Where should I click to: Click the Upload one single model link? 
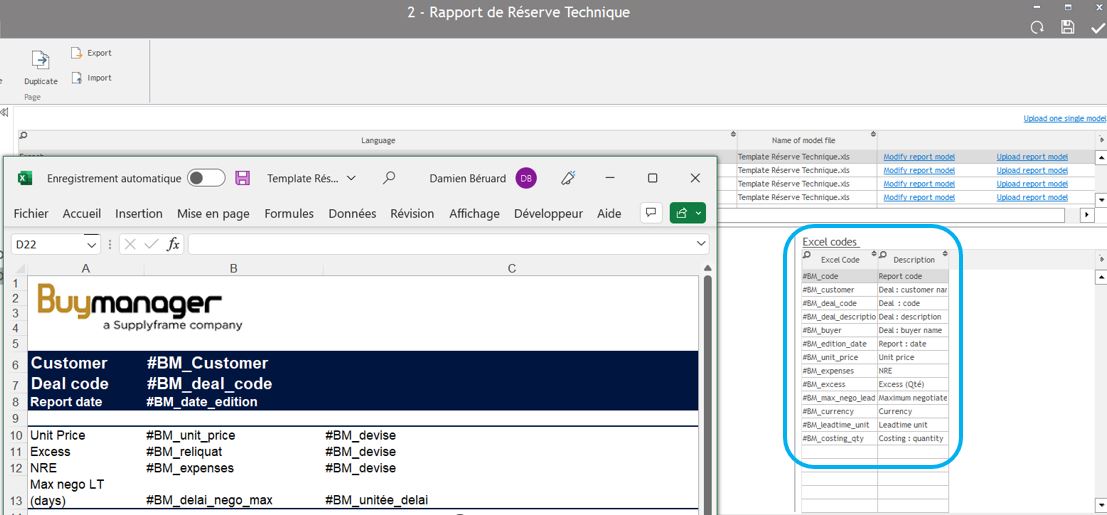(x=1063, y=119)
